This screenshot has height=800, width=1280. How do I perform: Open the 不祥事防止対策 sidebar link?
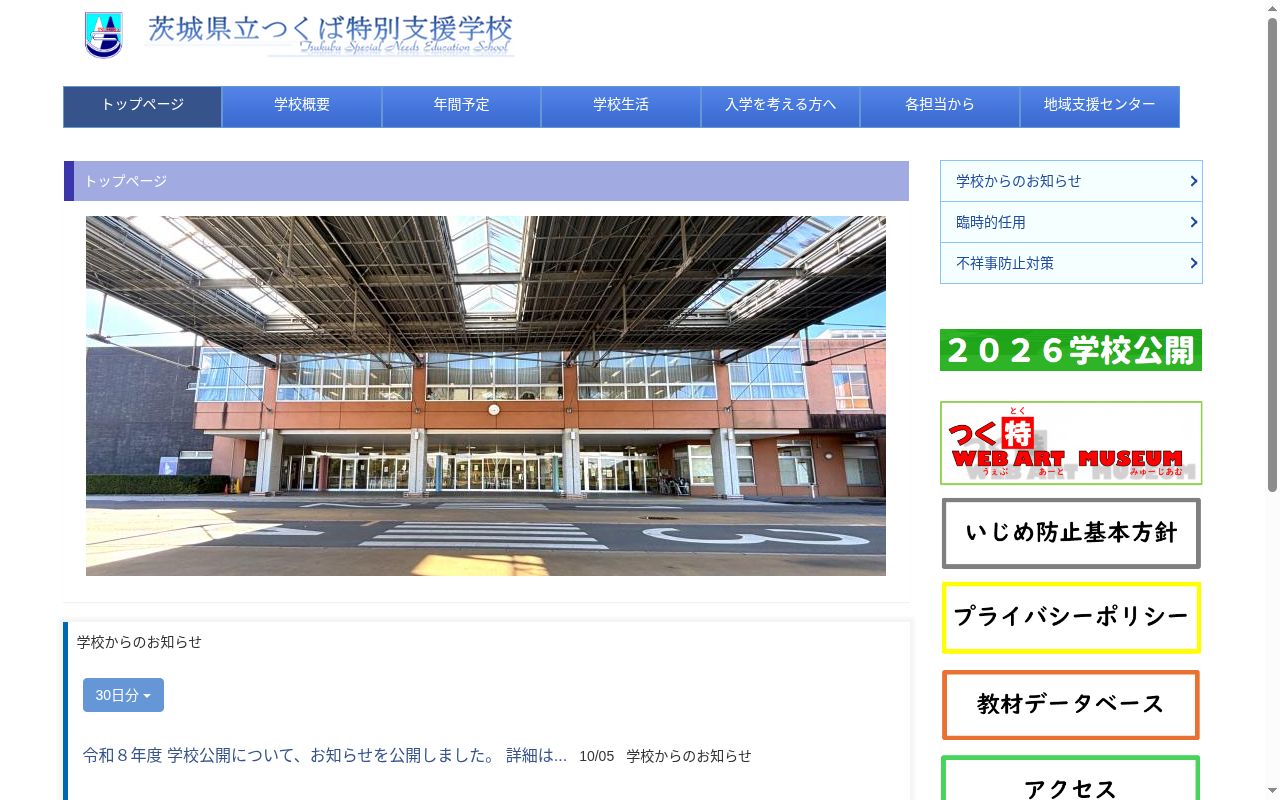point(1071,263)
